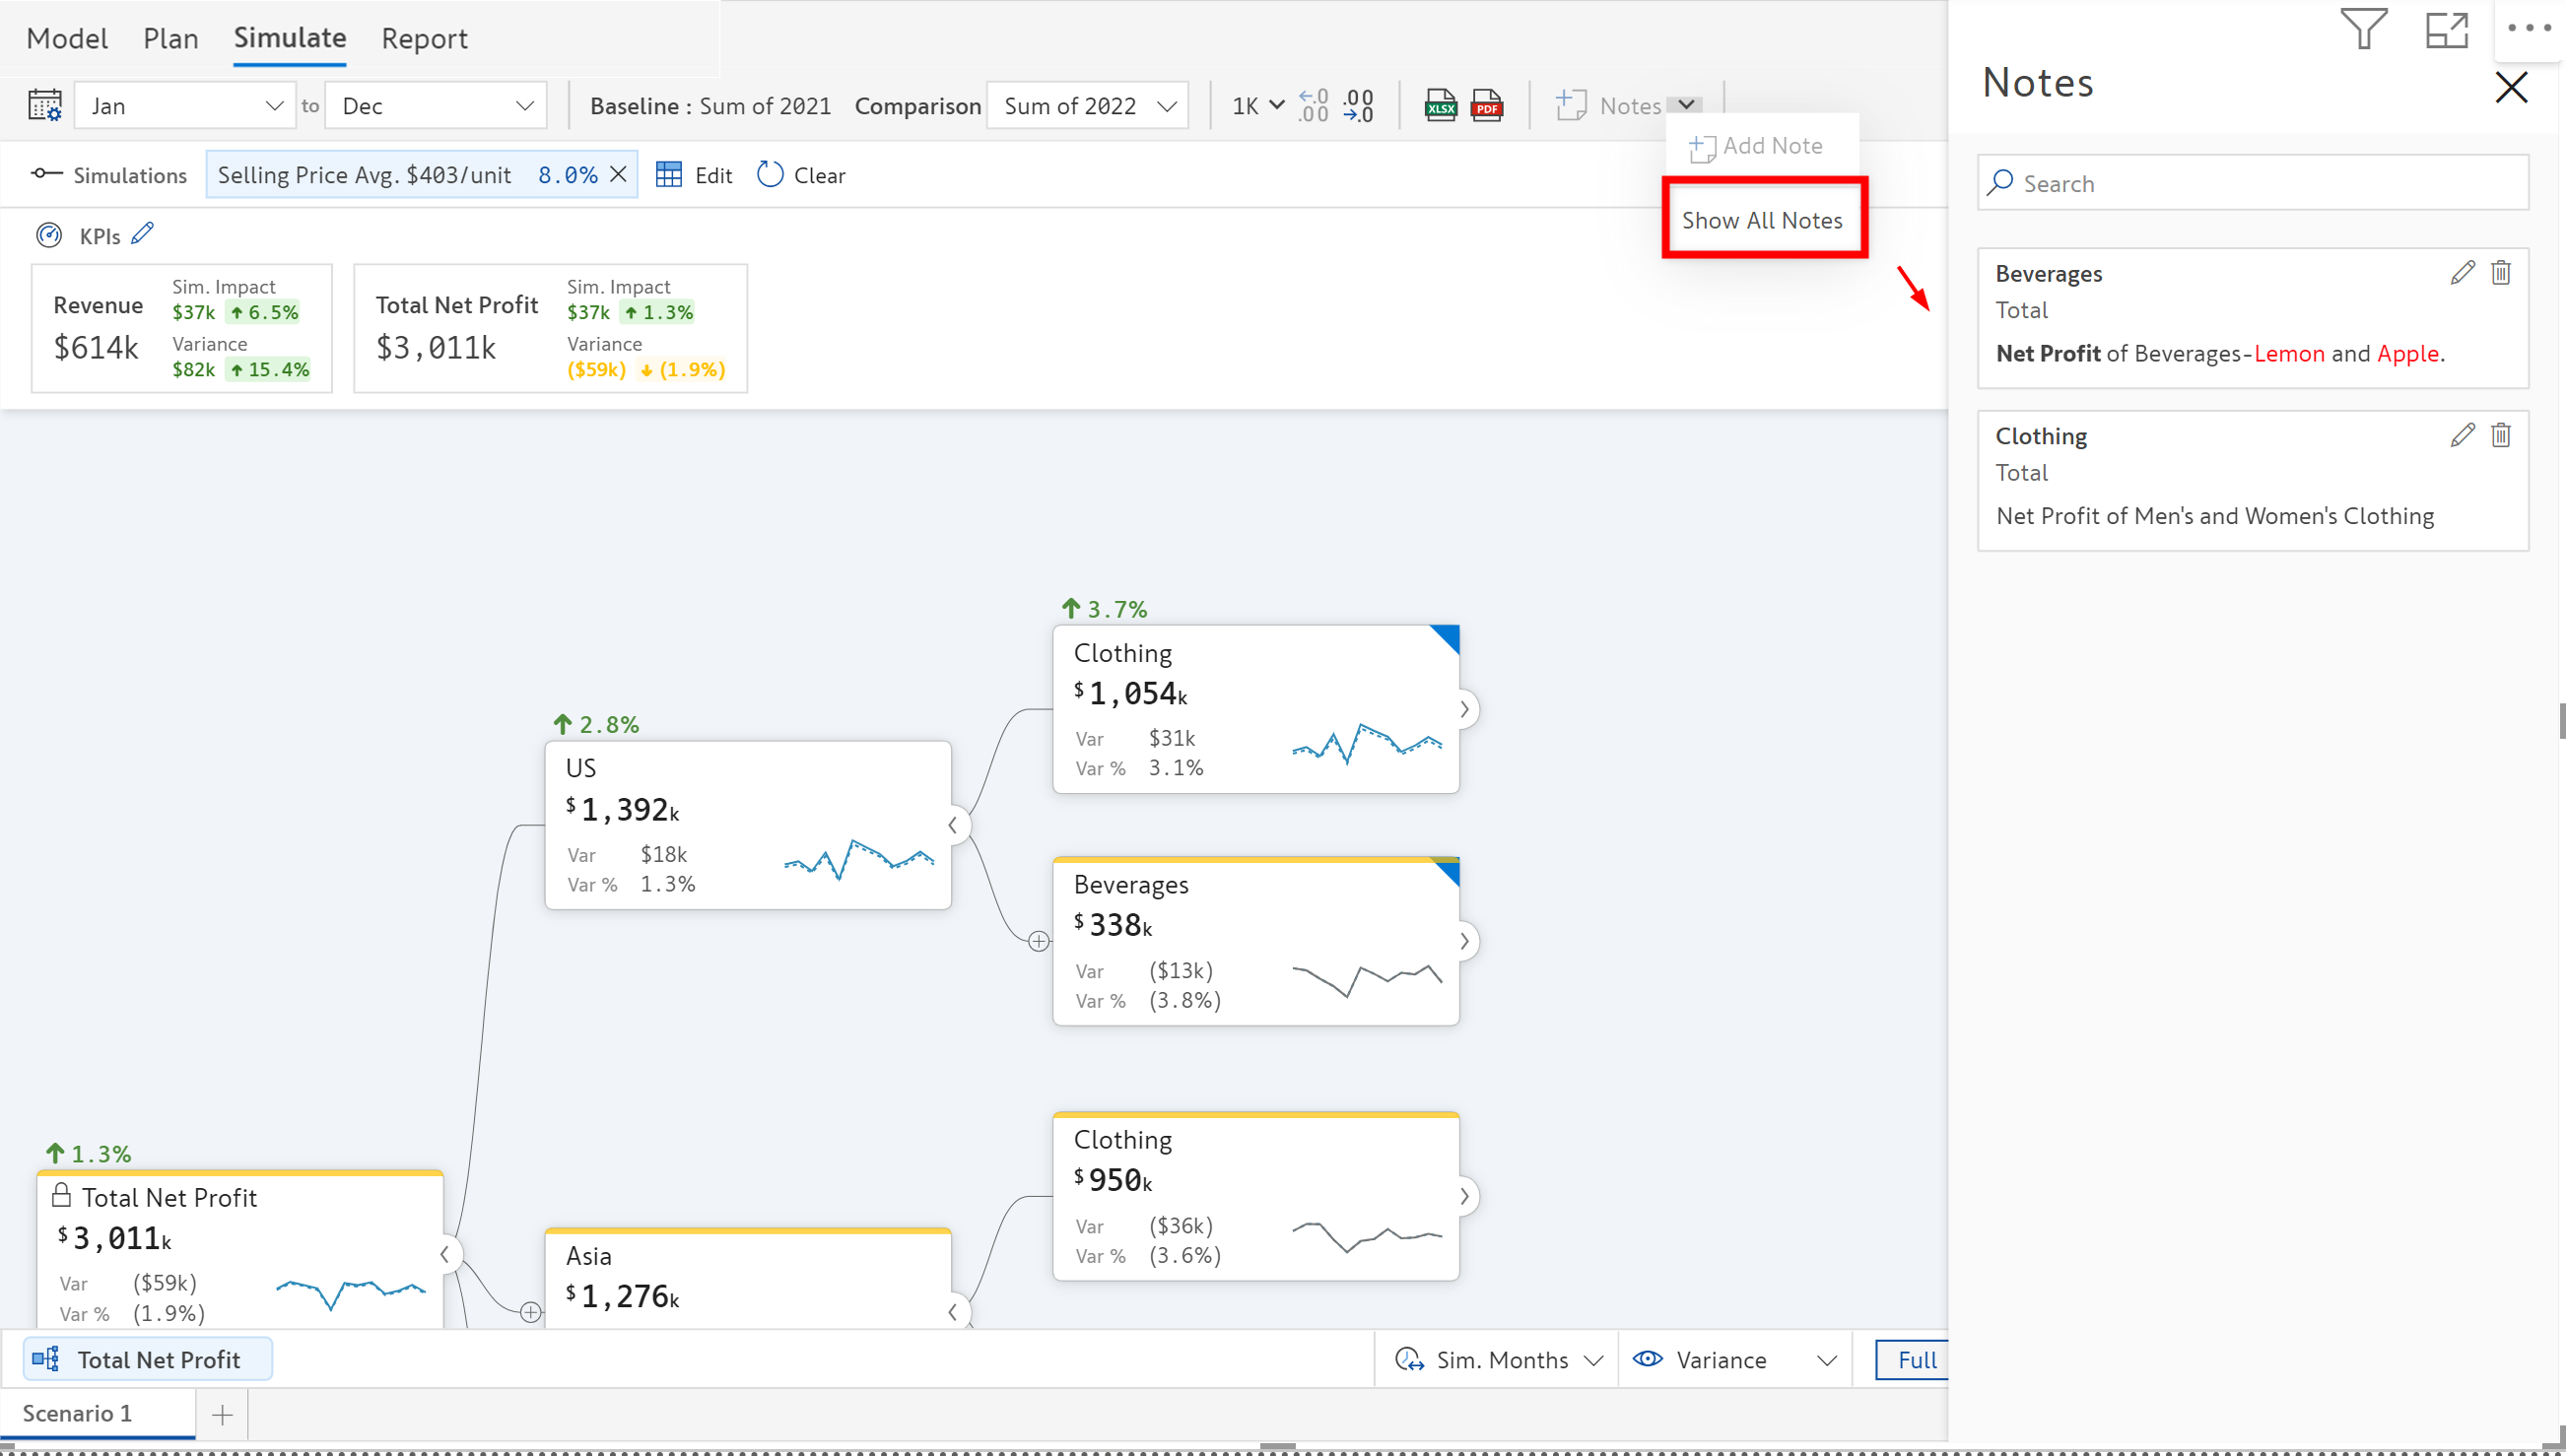Viewport: 2566px width, 1456px height.
Task: Collapse the US node children
Action: [953, 825]
